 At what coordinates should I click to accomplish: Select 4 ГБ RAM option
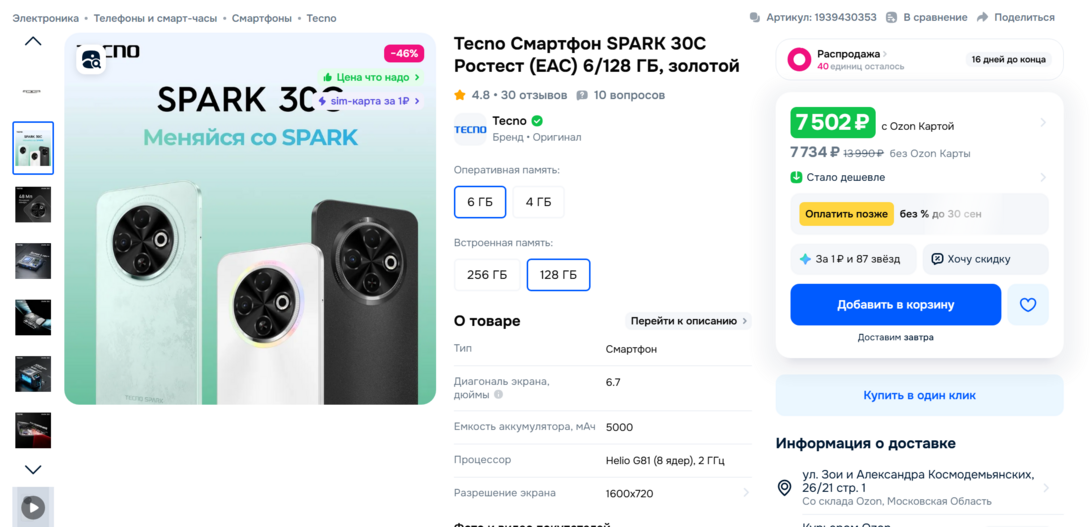click(x=538, y=202)
